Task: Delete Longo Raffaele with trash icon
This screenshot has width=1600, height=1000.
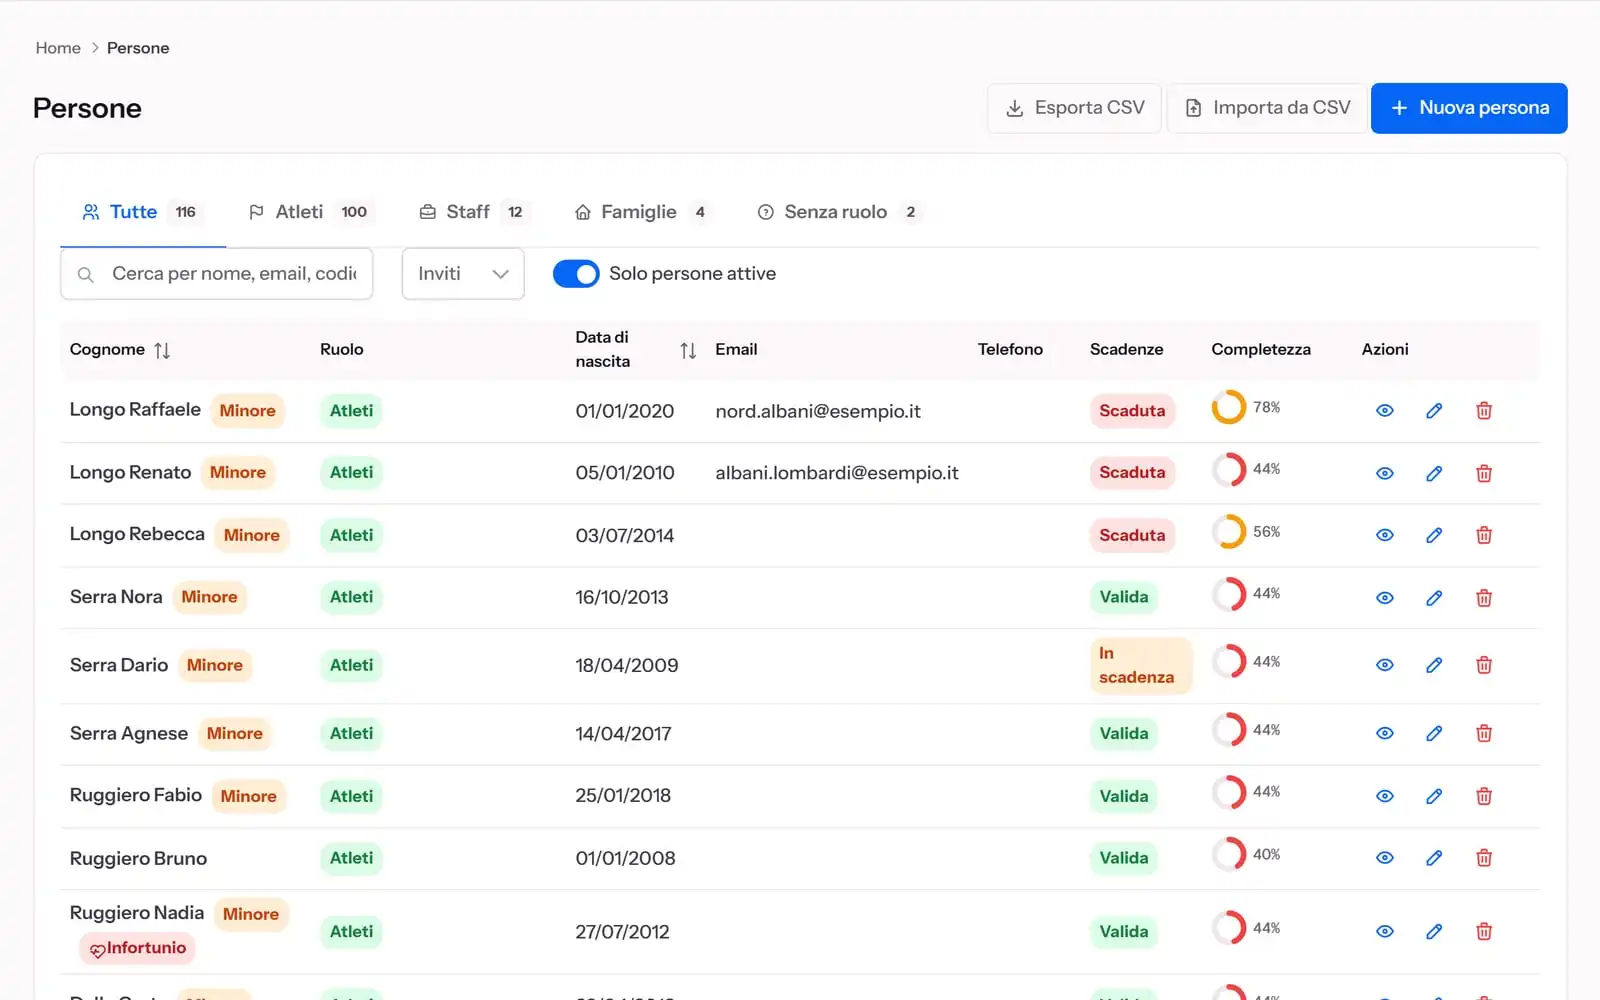Action: 1484,411
